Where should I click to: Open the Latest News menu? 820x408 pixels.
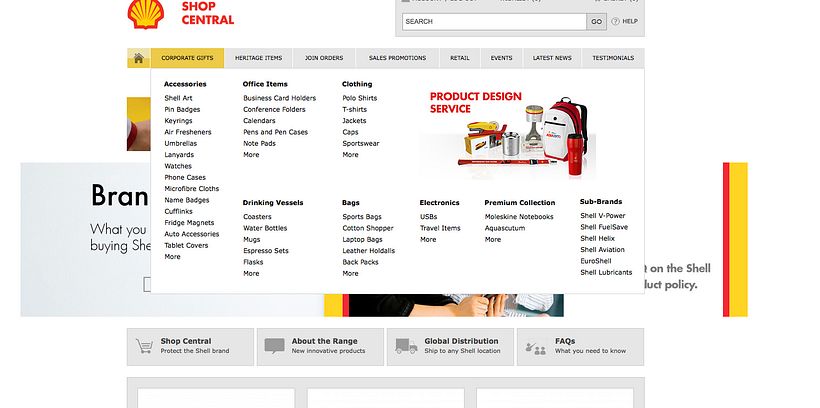pos(552,58)
